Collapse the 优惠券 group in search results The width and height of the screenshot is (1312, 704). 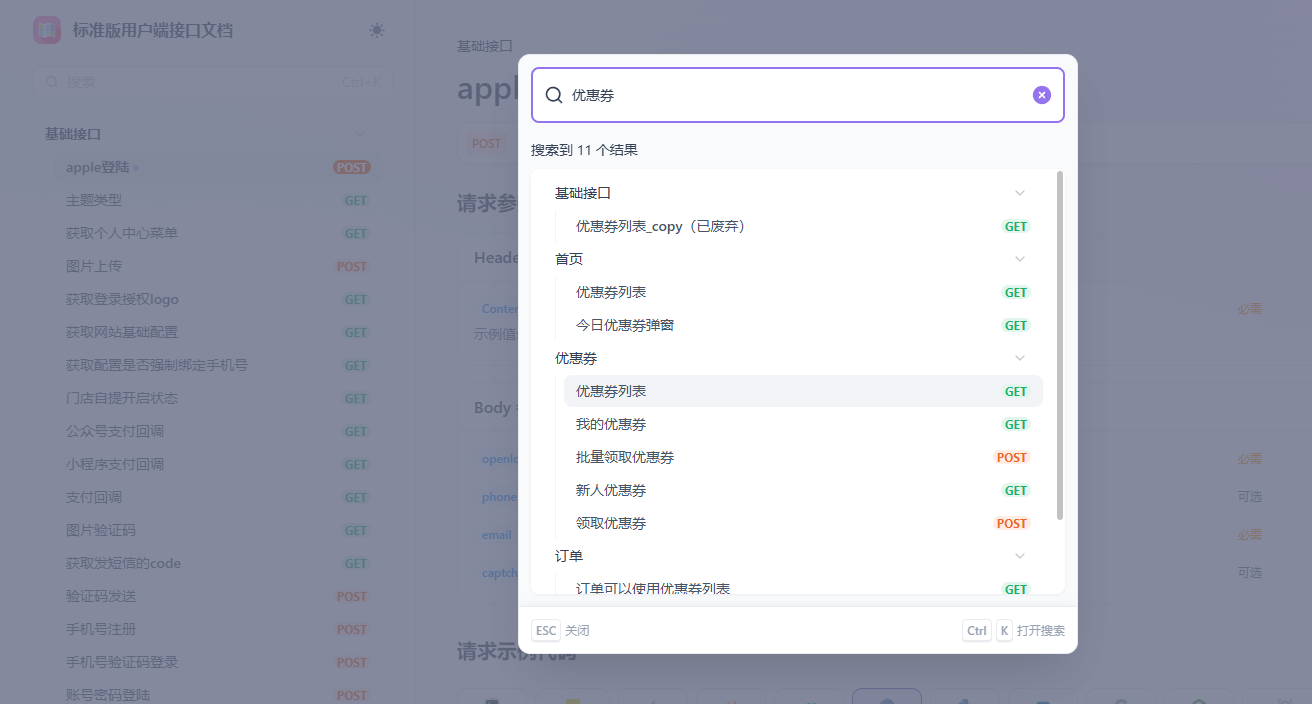click(1019, 358)
